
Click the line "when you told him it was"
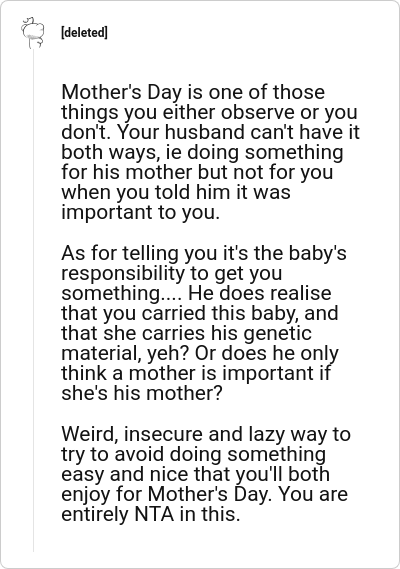tap(176, 192)
